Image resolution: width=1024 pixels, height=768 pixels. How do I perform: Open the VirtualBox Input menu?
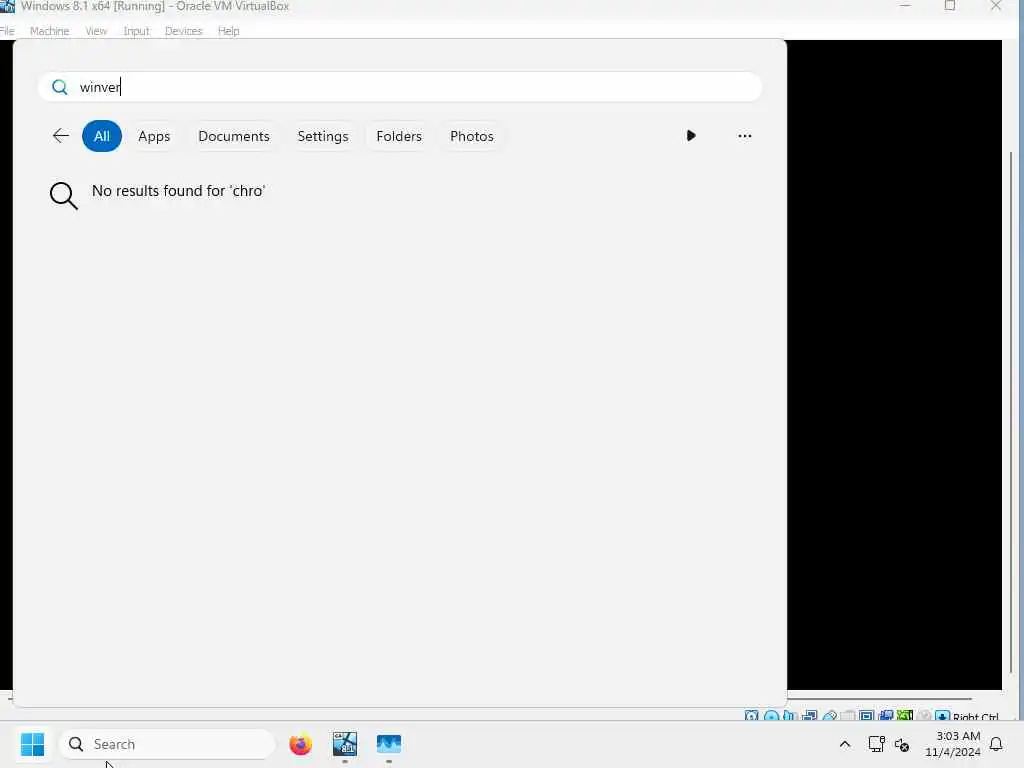coord(136,31)
